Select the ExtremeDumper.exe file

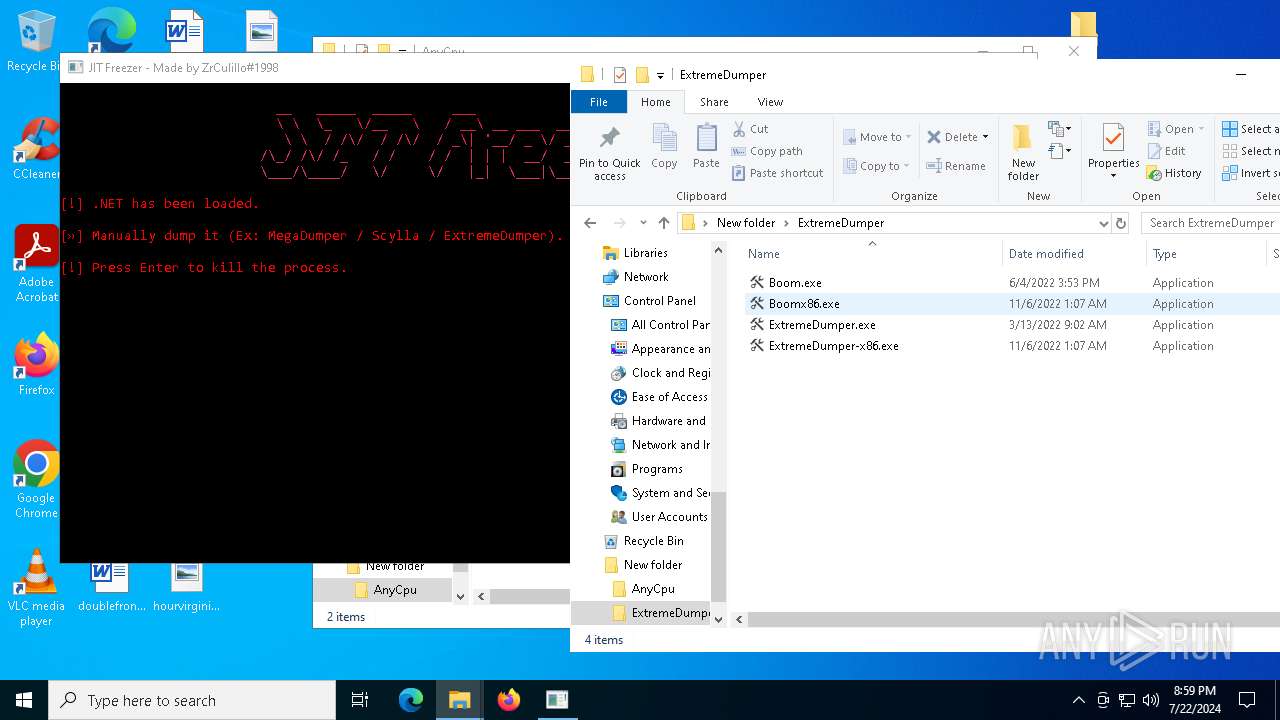pyautogui.click(x=822, y=325)
